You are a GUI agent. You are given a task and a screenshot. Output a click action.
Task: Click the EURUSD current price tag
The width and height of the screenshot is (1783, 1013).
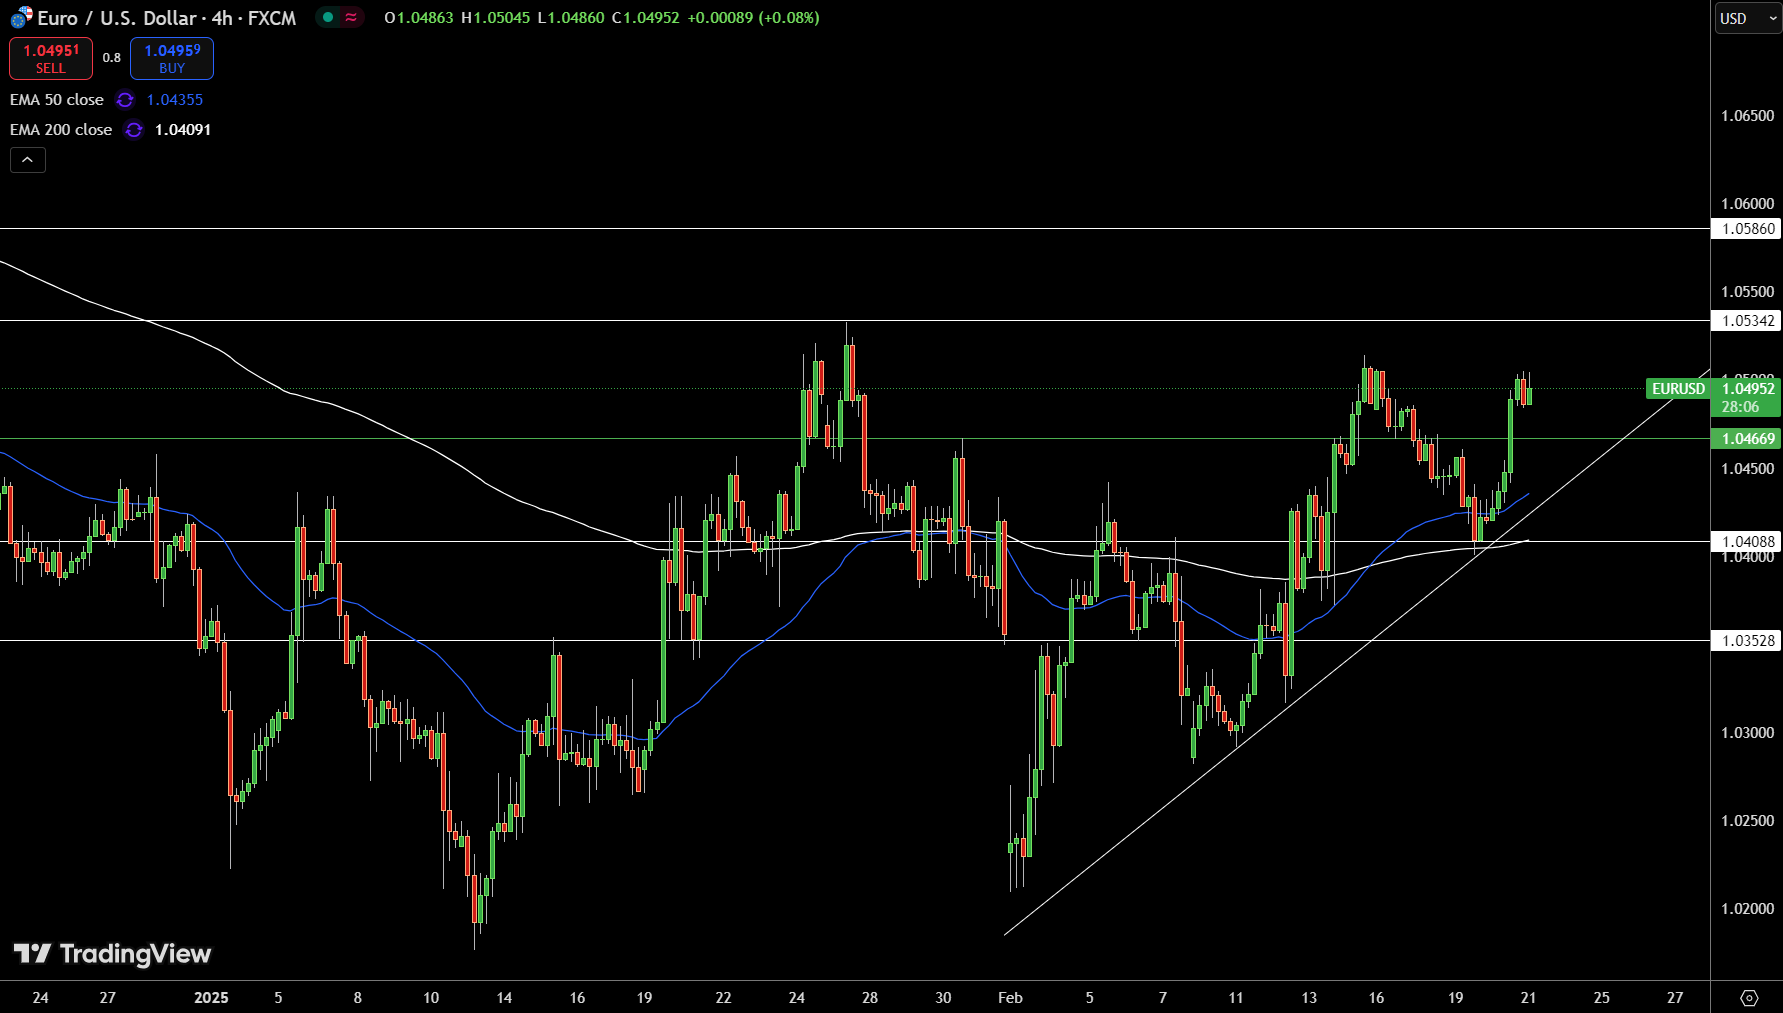tap(1678, 389)
